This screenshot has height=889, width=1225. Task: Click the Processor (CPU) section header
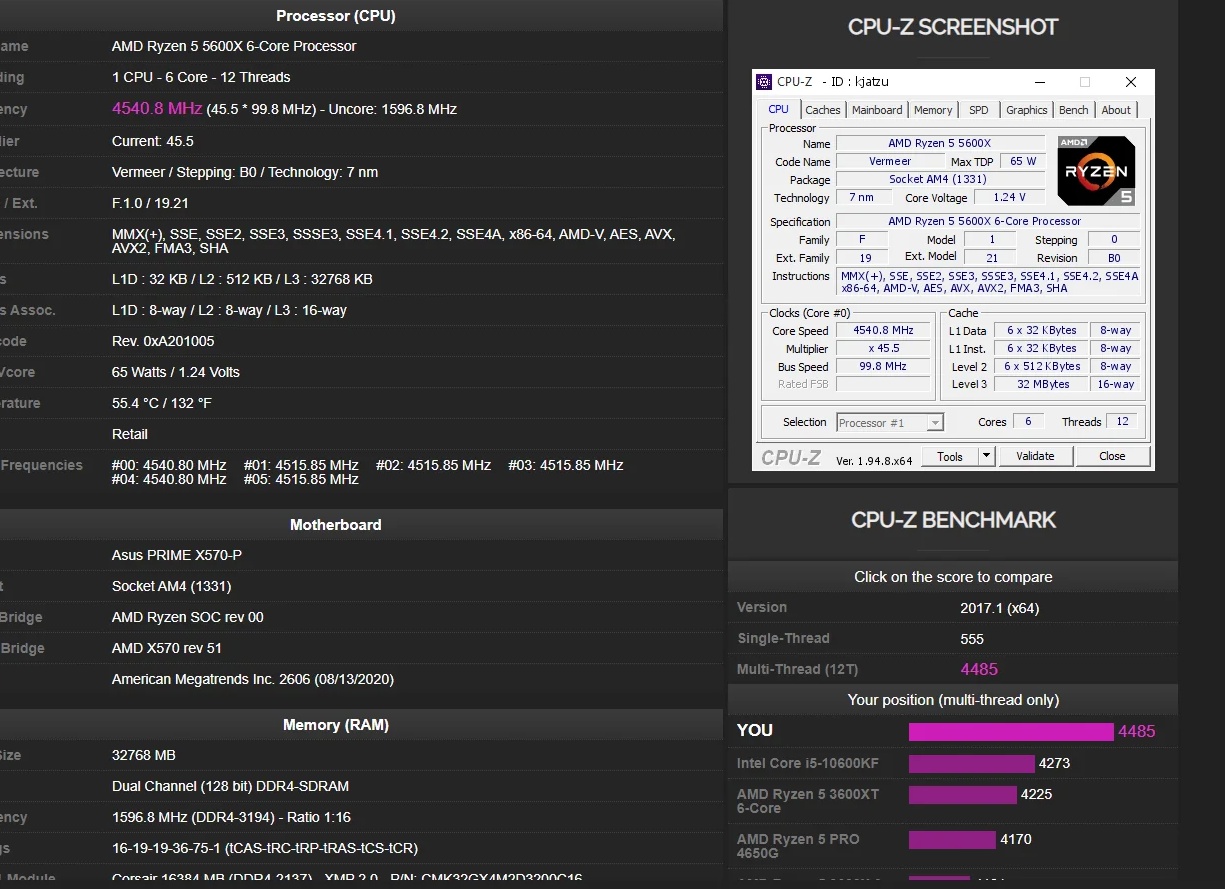[x=336, y=16]
